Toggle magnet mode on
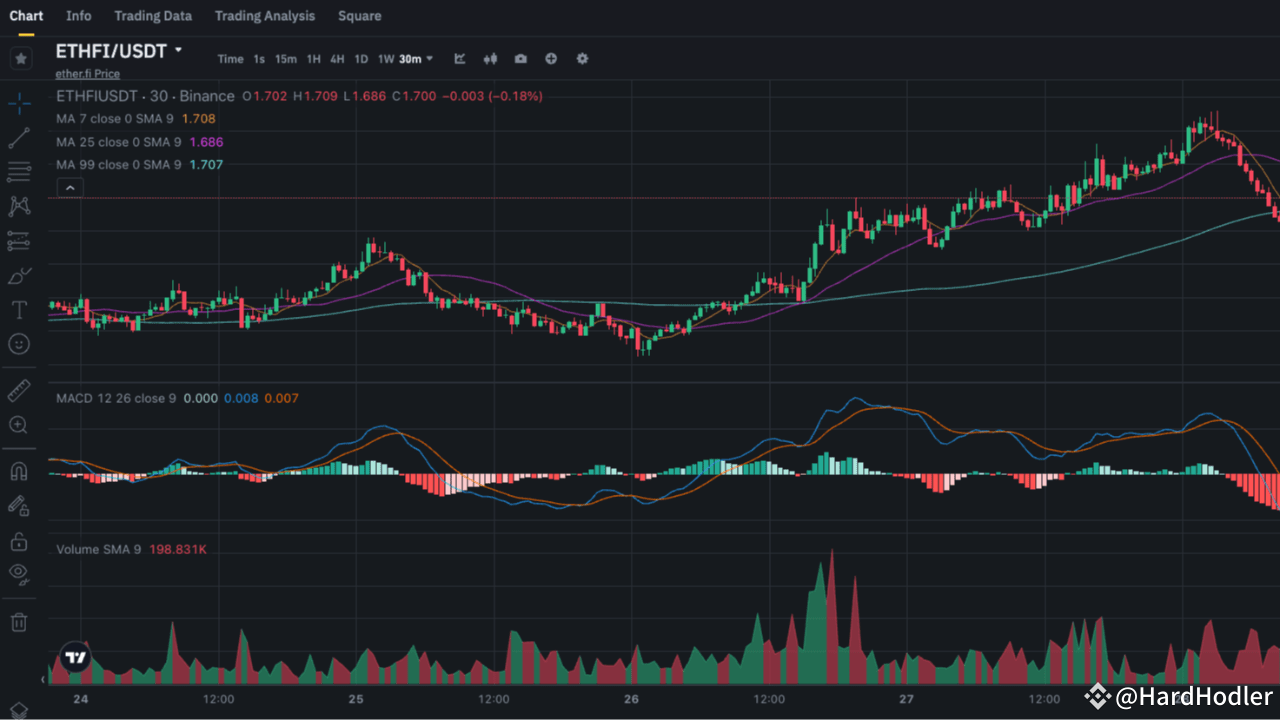This screenshot has height=720, width=1280. click(19, 471)
